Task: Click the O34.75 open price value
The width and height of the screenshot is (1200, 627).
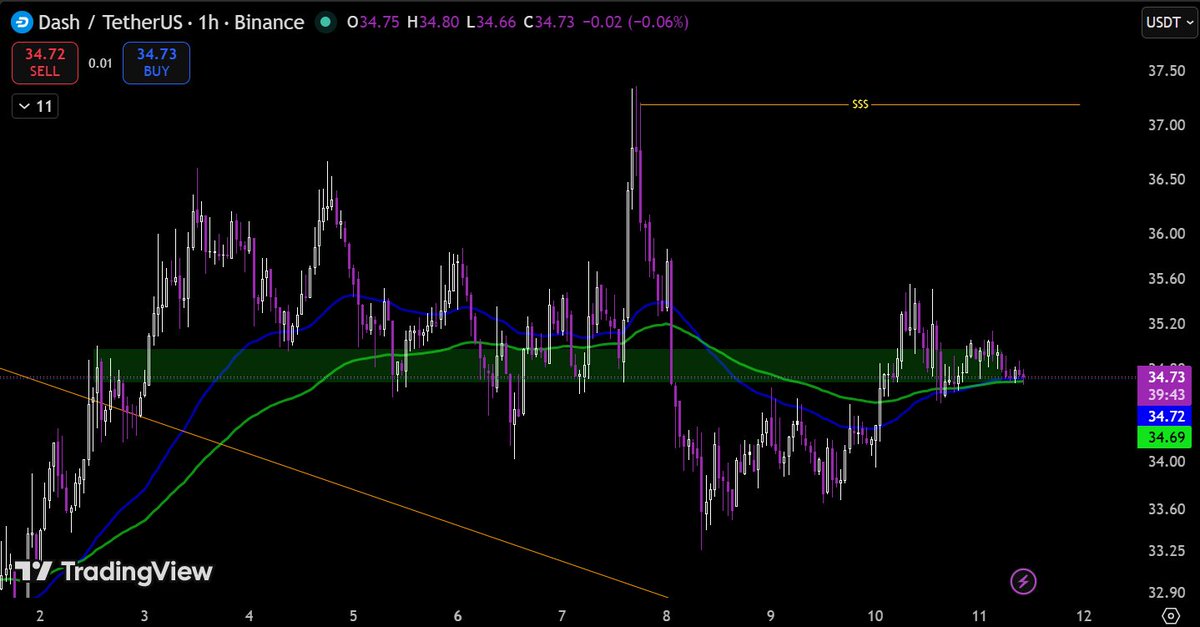Action: pyautogui.click(x=374, y=22)
